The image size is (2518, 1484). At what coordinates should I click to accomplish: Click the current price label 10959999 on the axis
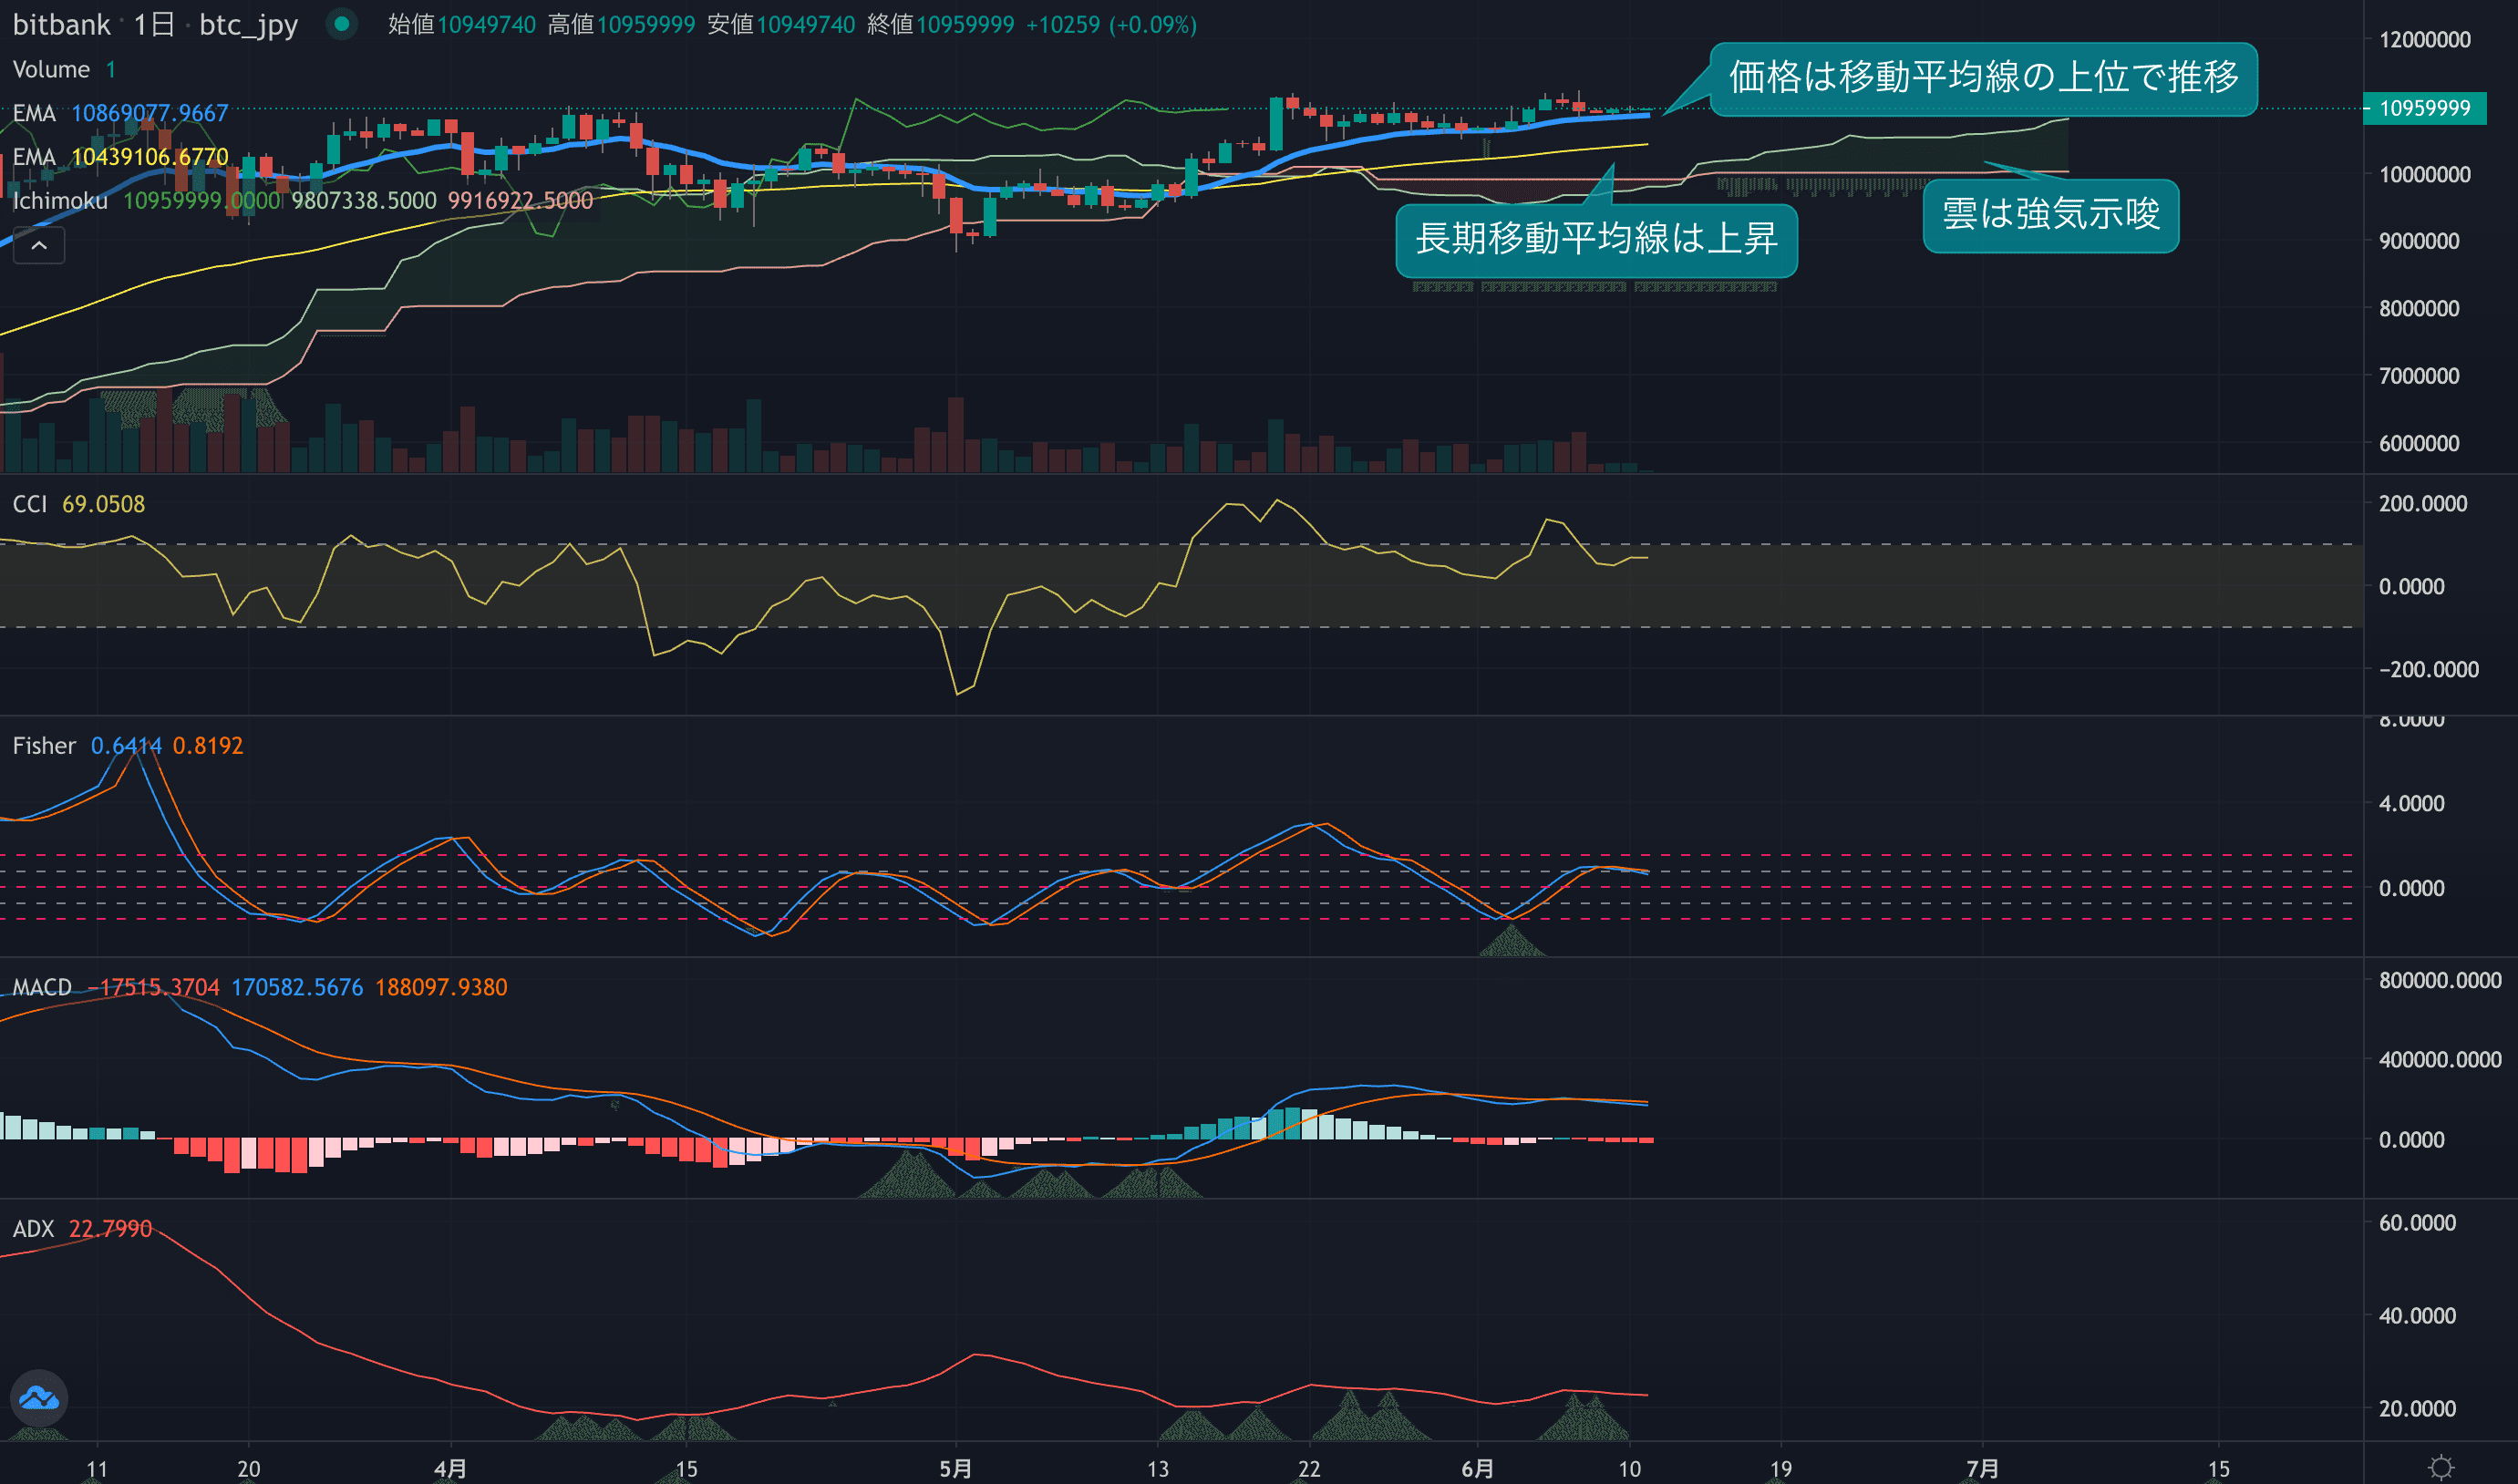point(2424,108)
